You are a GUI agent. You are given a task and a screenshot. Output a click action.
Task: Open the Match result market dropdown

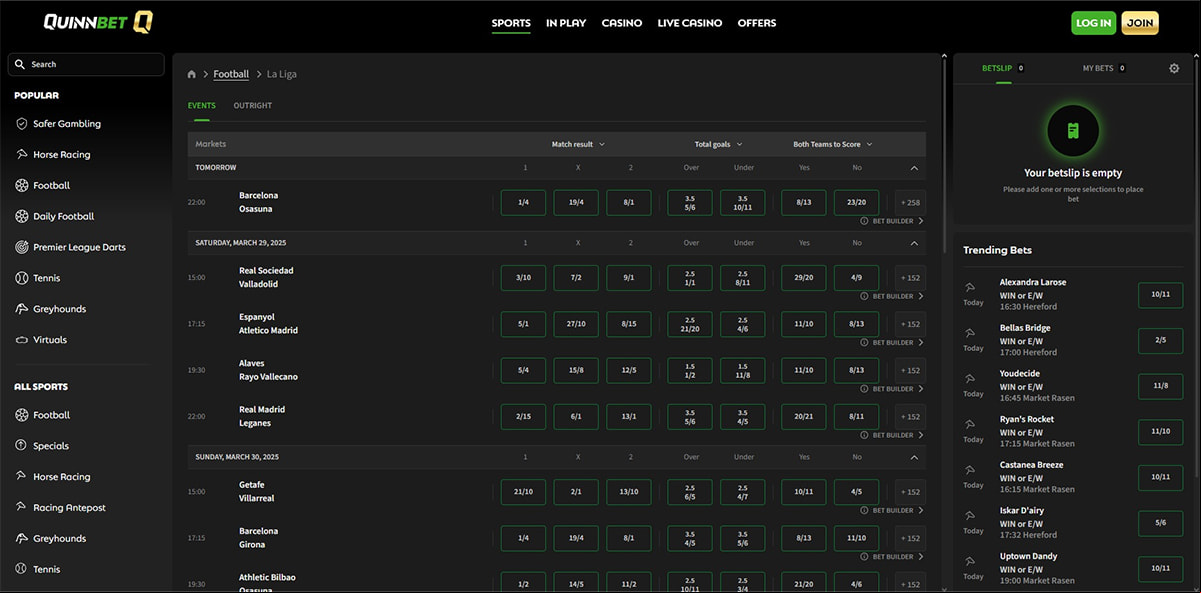click(x=578, y=144)
